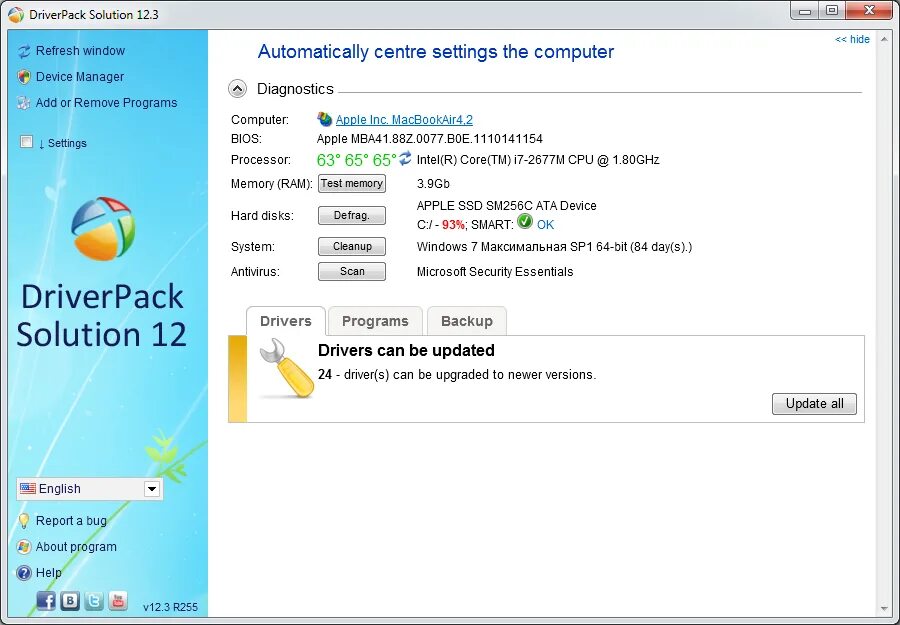The image size is (900, 625).
Task: Click the 3.9Gb memory value
Action: point(433,184)
